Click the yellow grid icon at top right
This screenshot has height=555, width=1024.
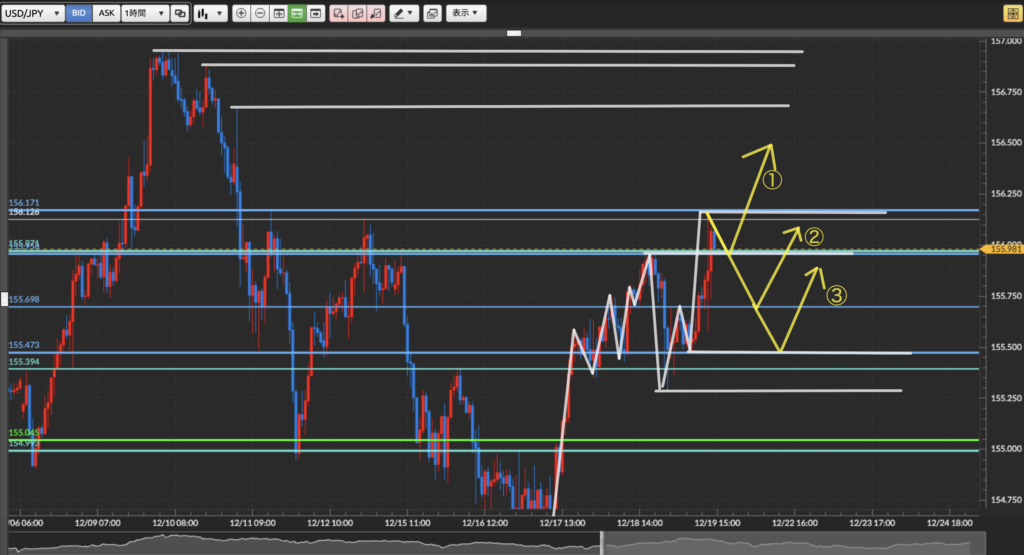(x=1010, y=14)
